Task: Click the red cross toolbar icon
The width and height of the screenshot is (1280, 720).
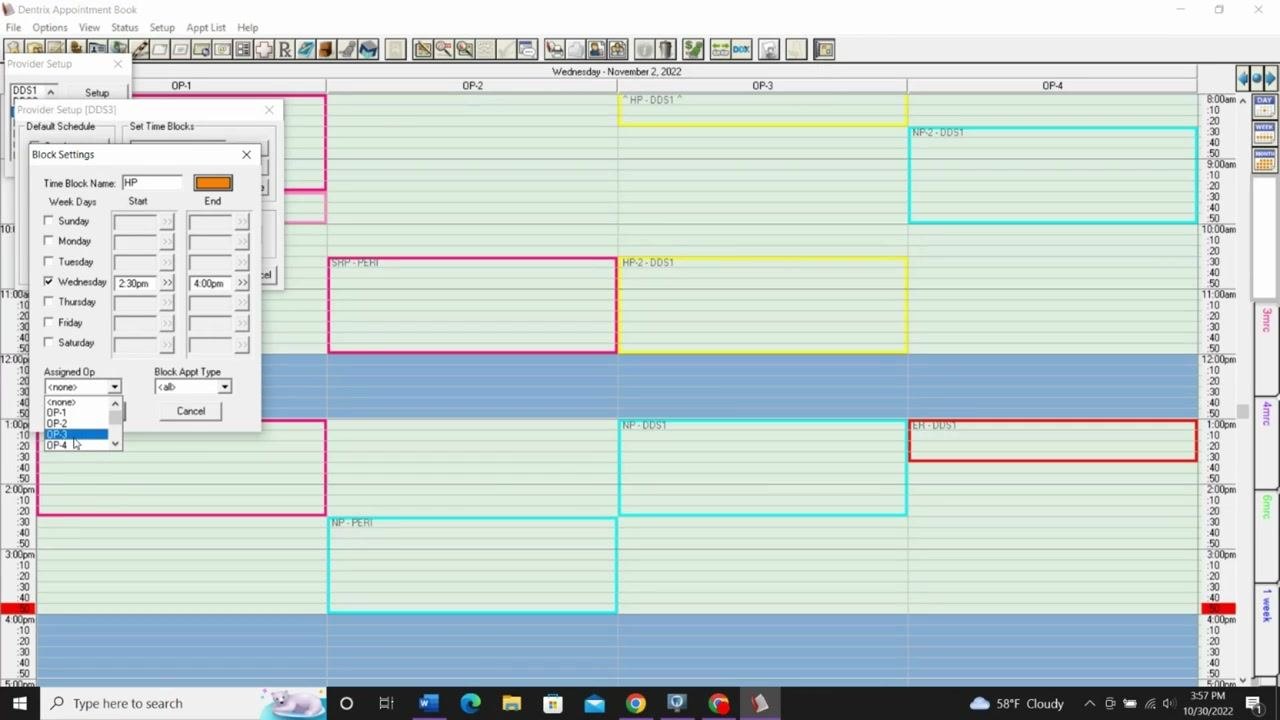Action: click(264, 49)
